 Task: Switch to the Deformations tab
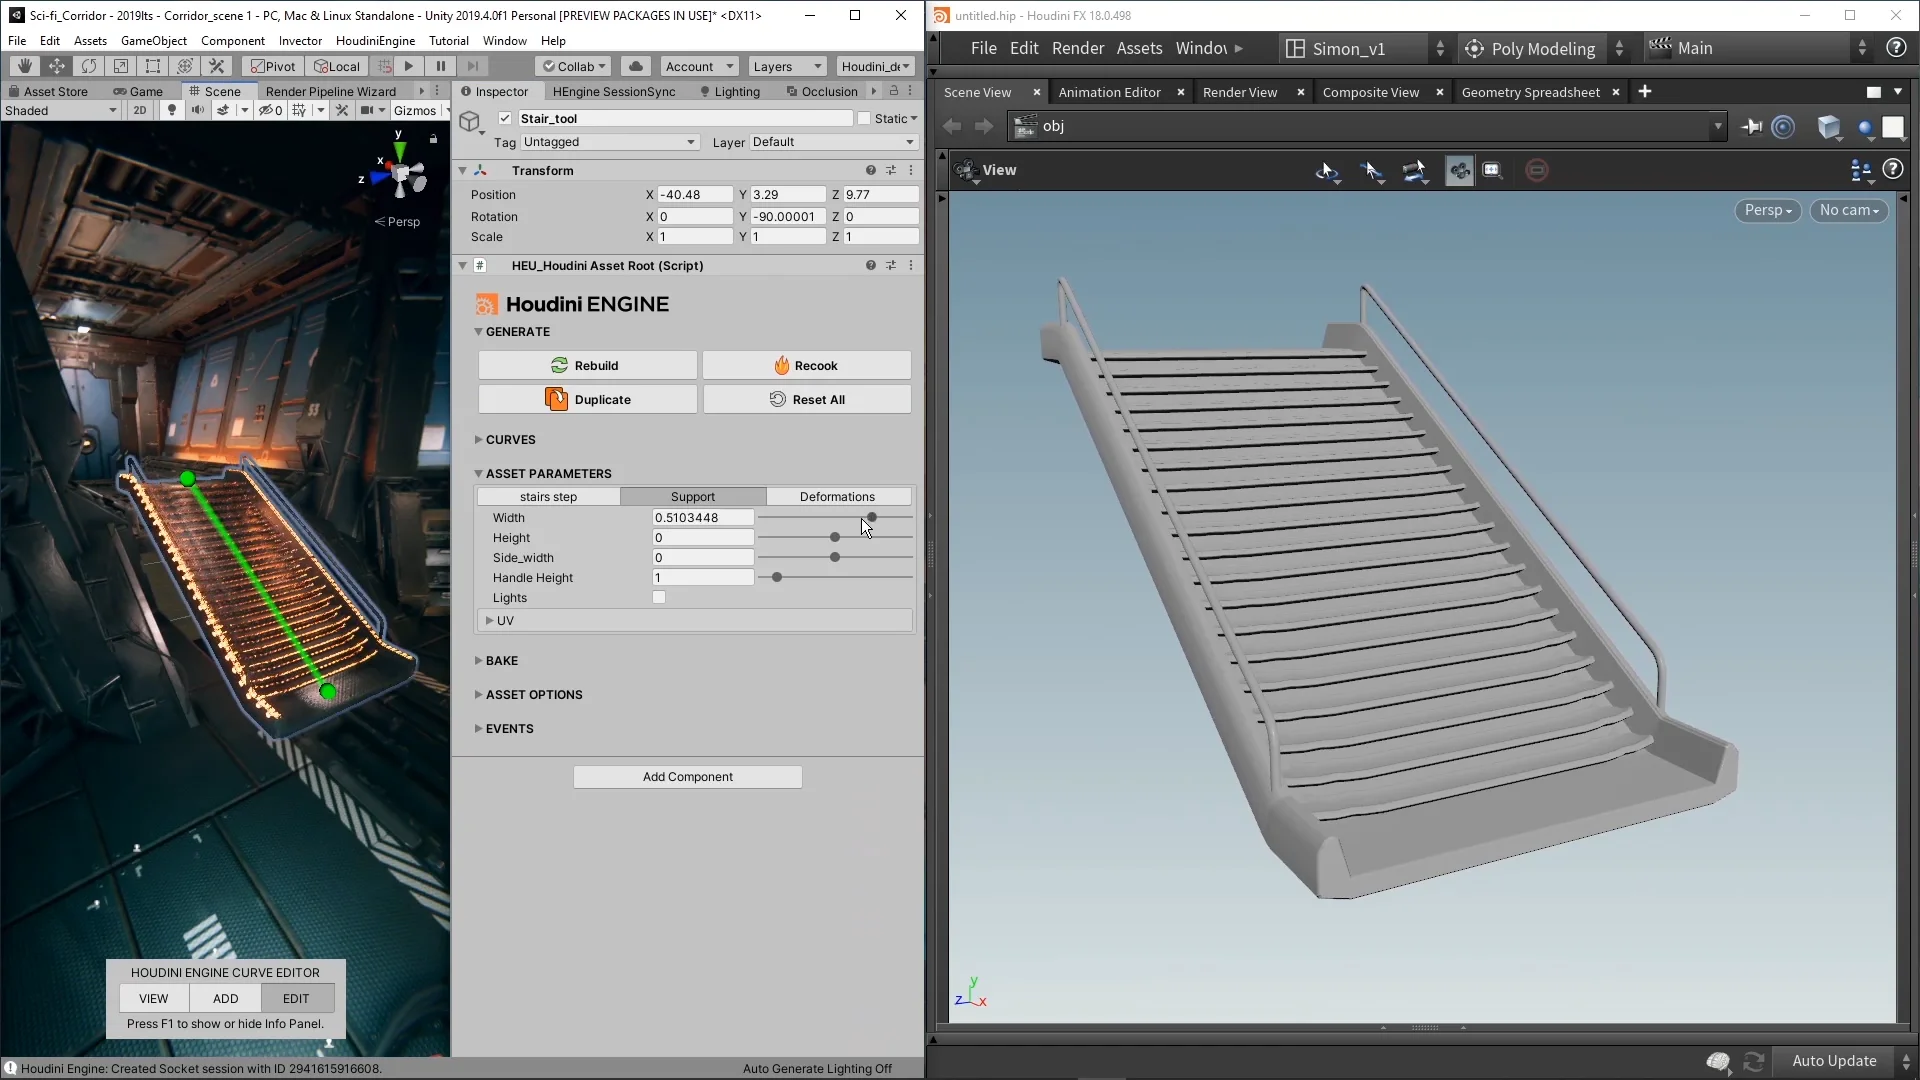click(x=837, y=497)
